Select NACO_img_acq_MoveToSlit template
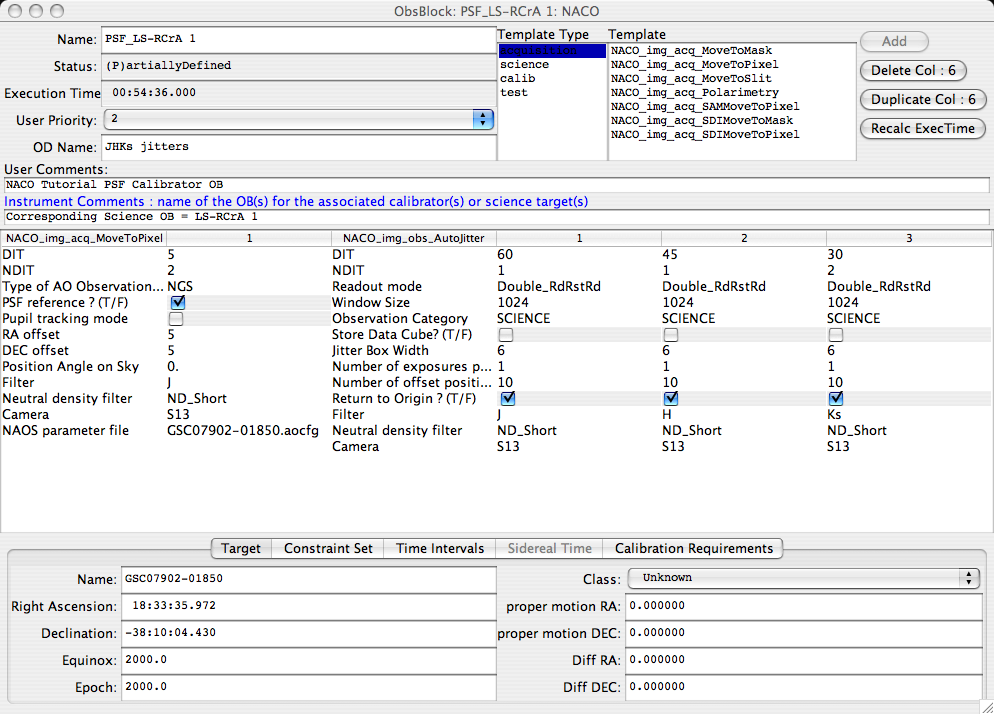The image size is (994, 714). click(x=732, y=79)
